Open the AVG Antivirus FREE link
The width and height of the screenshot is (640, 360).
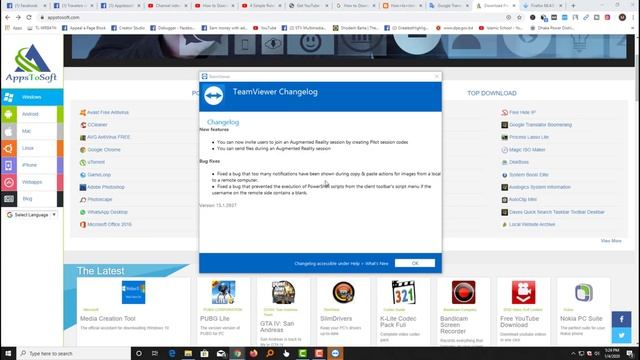pyautogui.click(x=109, y=137)
